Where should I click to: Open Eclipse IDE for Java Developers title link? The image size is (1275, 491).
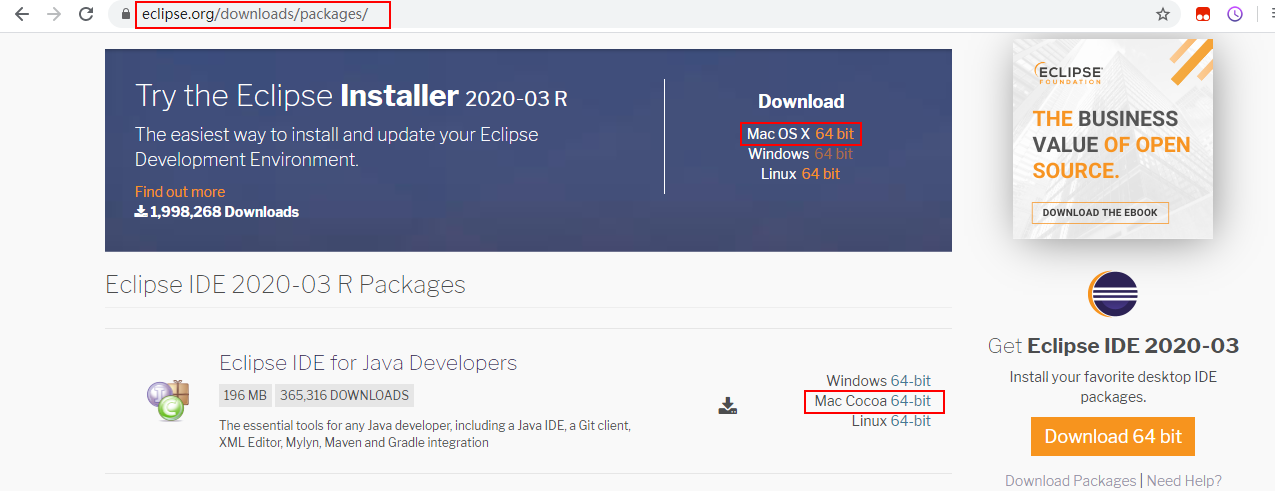(368, 362)
